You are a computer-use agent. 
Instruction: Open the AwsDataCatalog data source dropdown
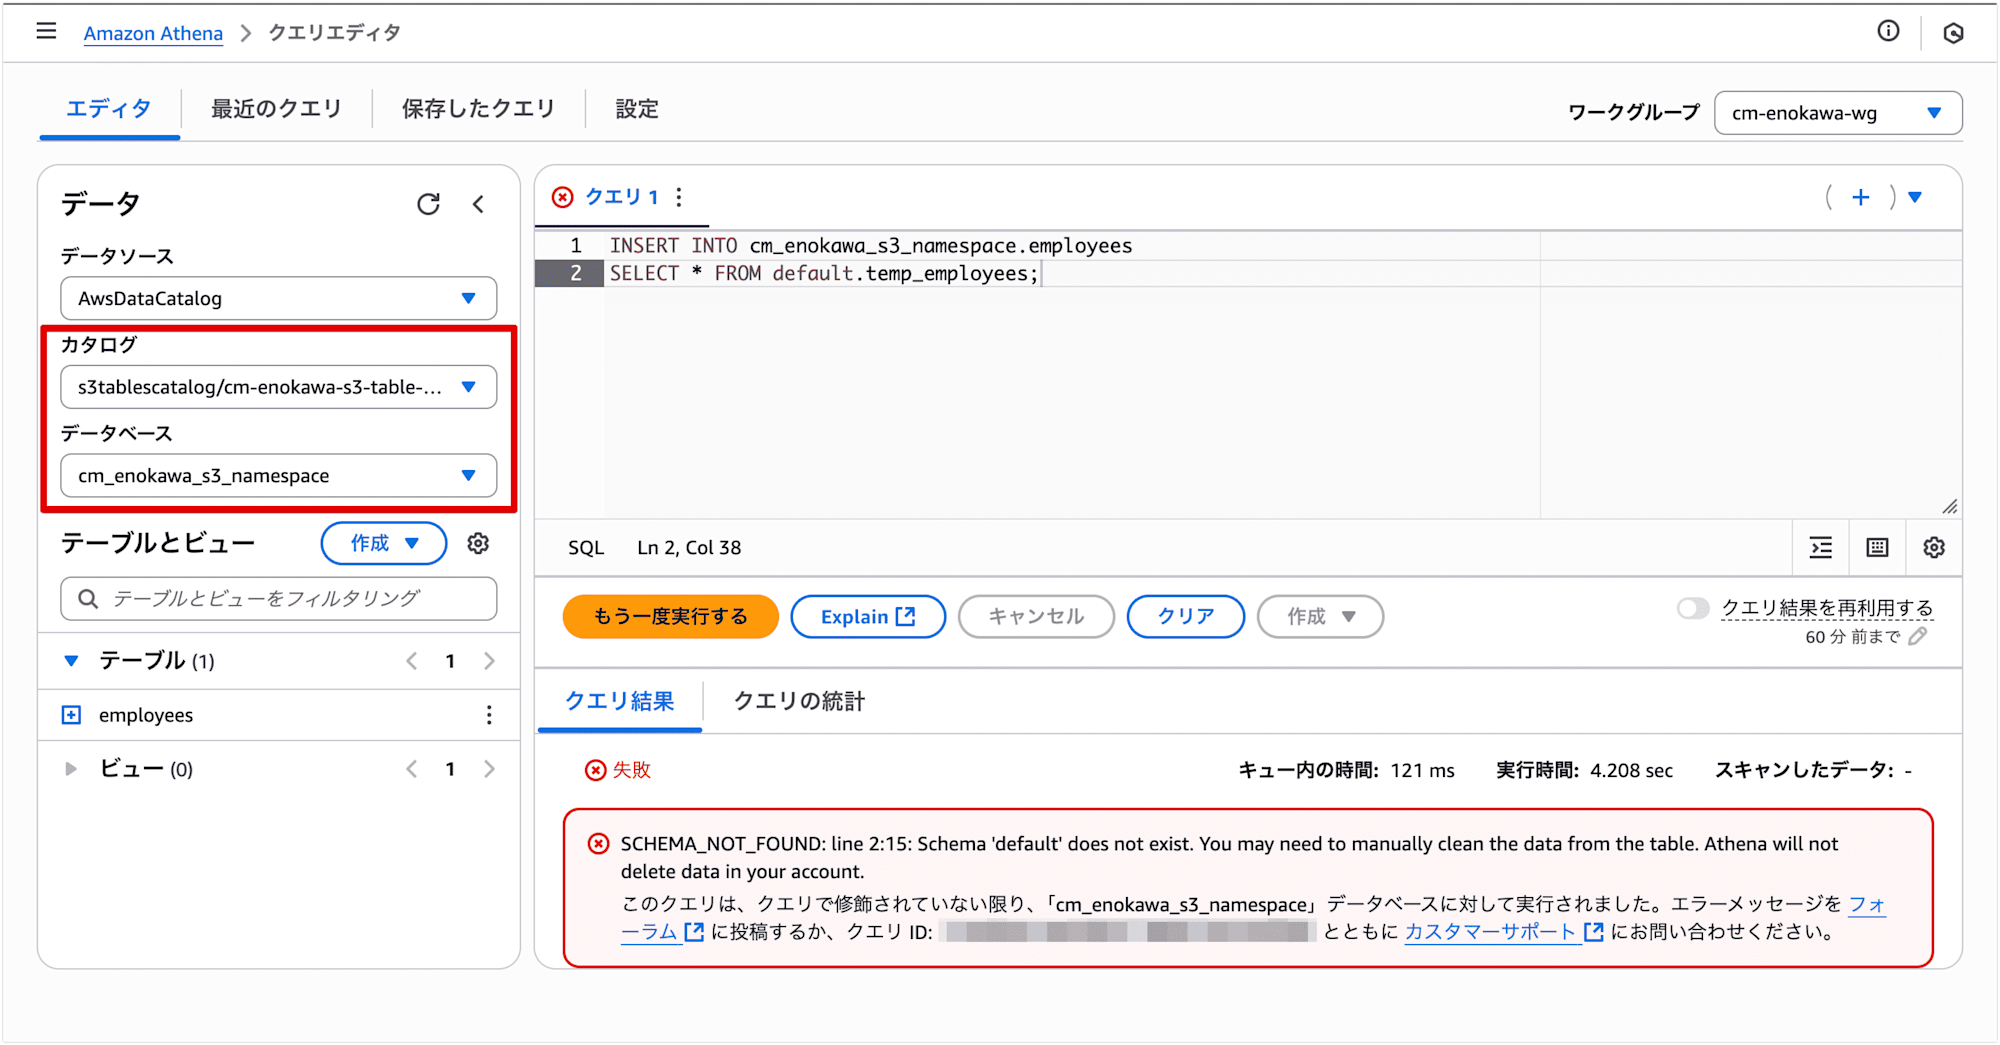pyautogui.click(x=278, y=298)
